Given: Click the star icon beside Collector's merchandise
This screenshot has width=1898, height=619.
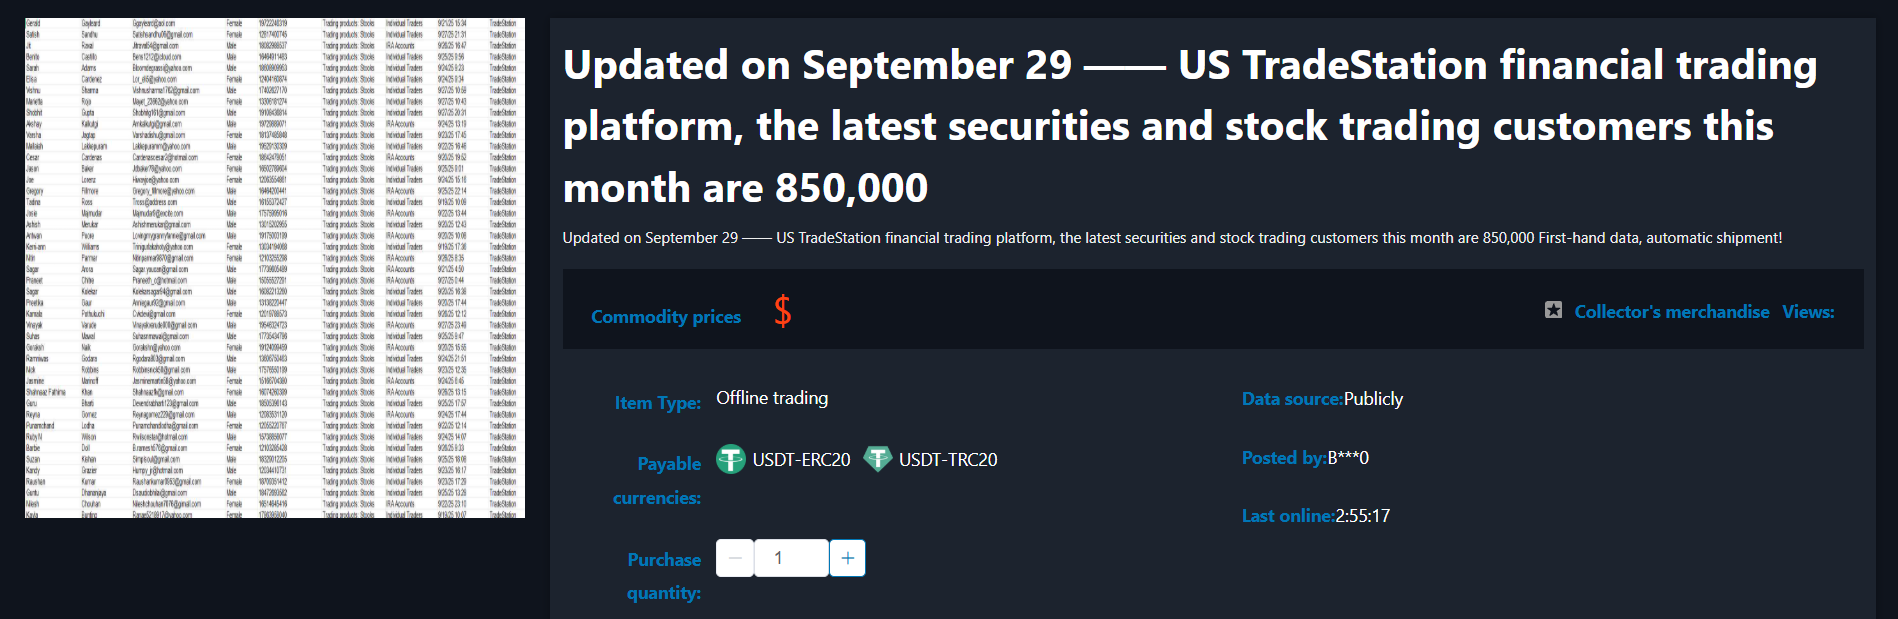Looking at the screenshot, I should click(1553, 311).
